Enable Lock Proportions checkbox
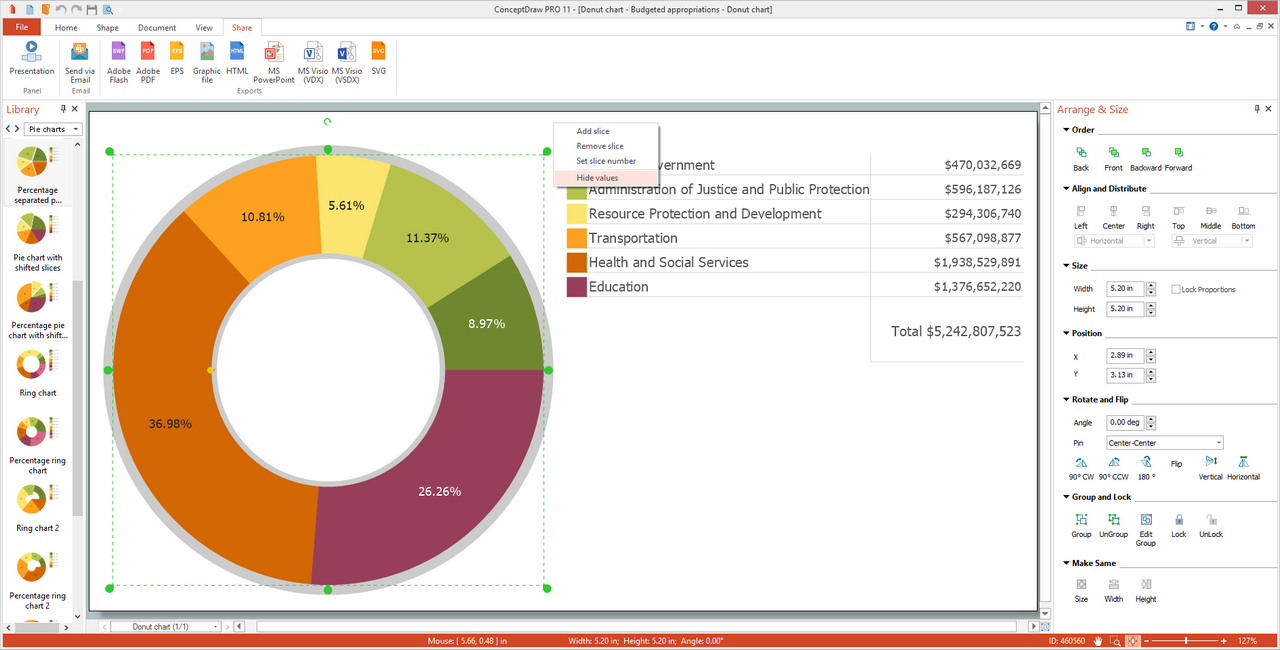1280x650 pixels. 1176,290
